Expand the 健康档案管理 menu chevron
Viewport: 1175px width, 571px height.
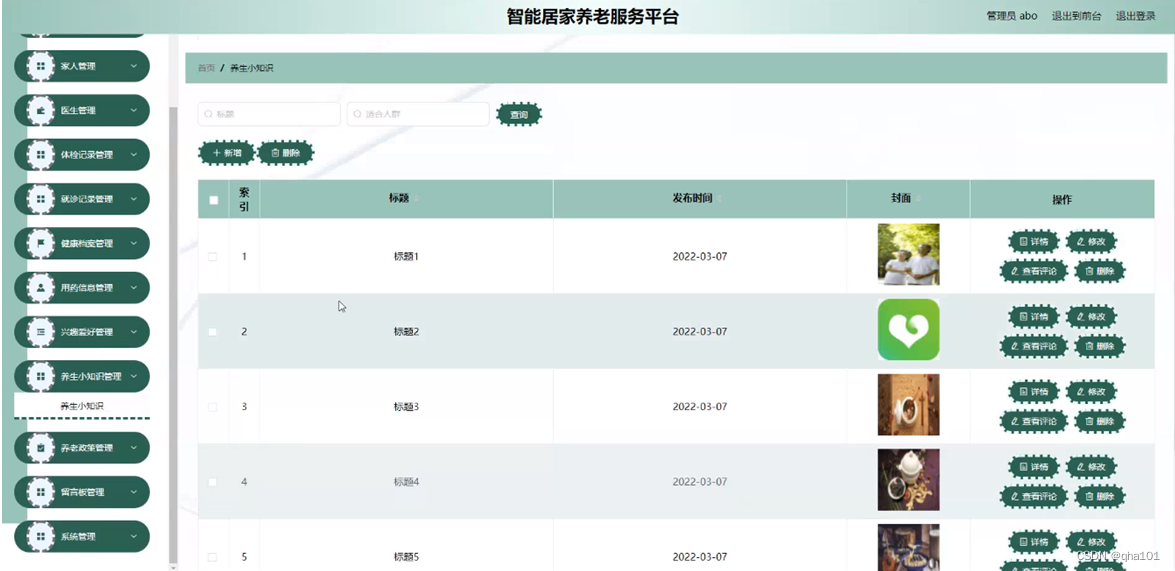(133, 243)
